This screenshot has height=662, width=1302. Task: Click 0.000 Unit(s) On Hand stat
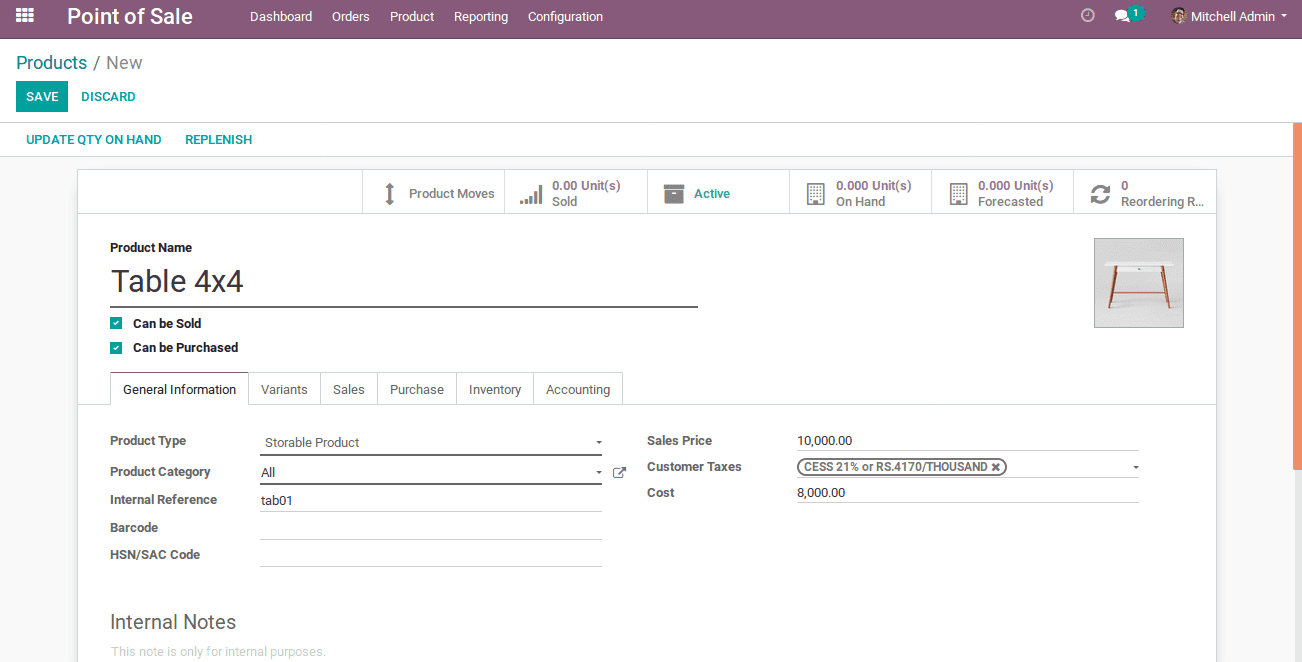tap(860, 192)
